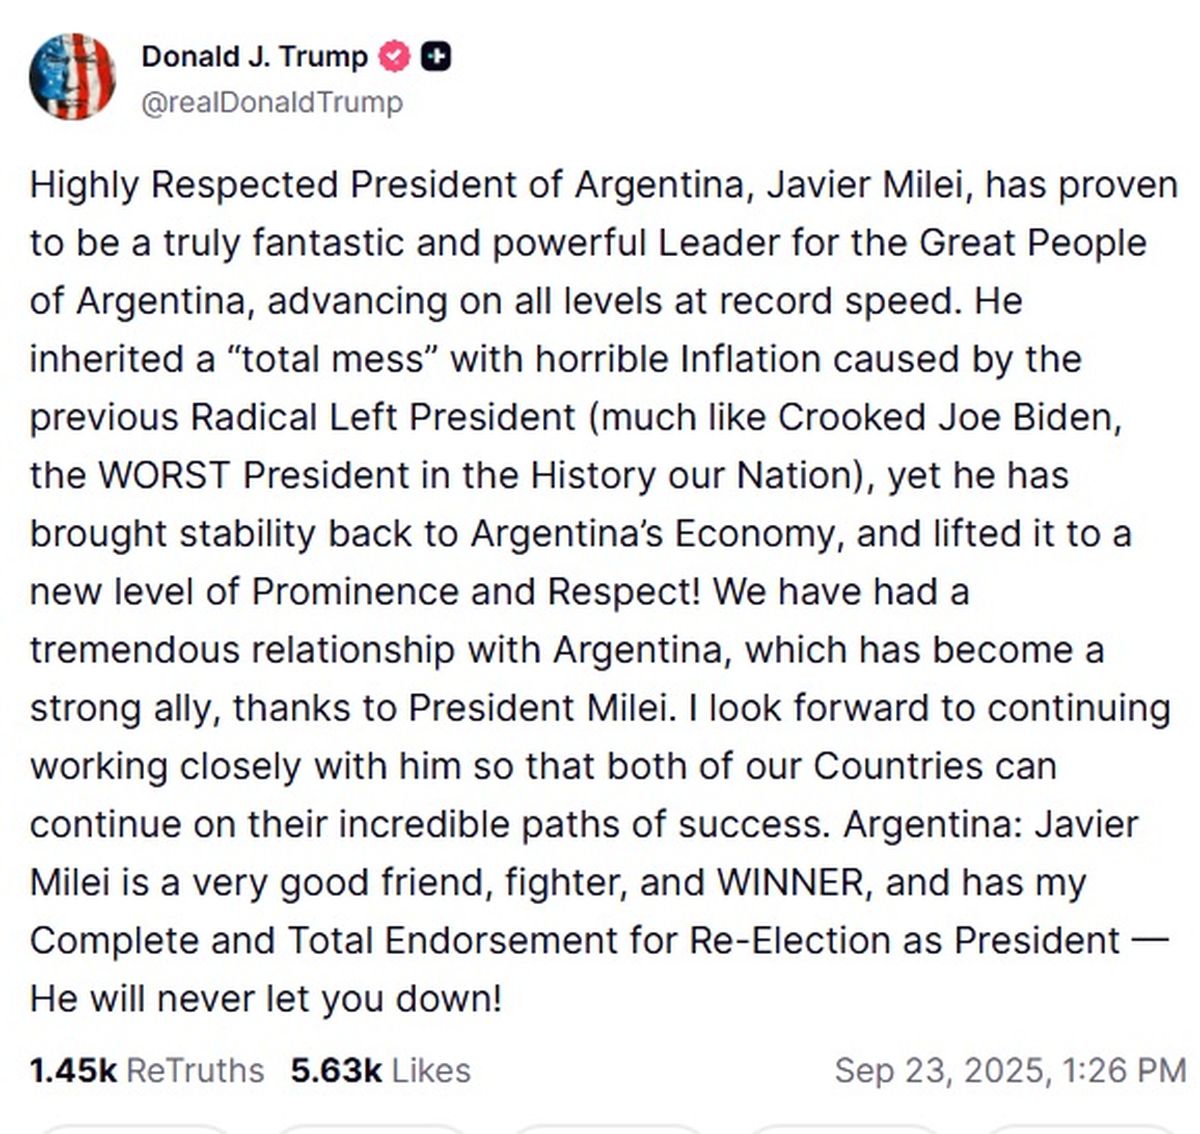Viewport: 1200px width, 1134px height.
Task: Click the pink verified checkmark badge
Action: pyautogui.click(x=393, y=57)
